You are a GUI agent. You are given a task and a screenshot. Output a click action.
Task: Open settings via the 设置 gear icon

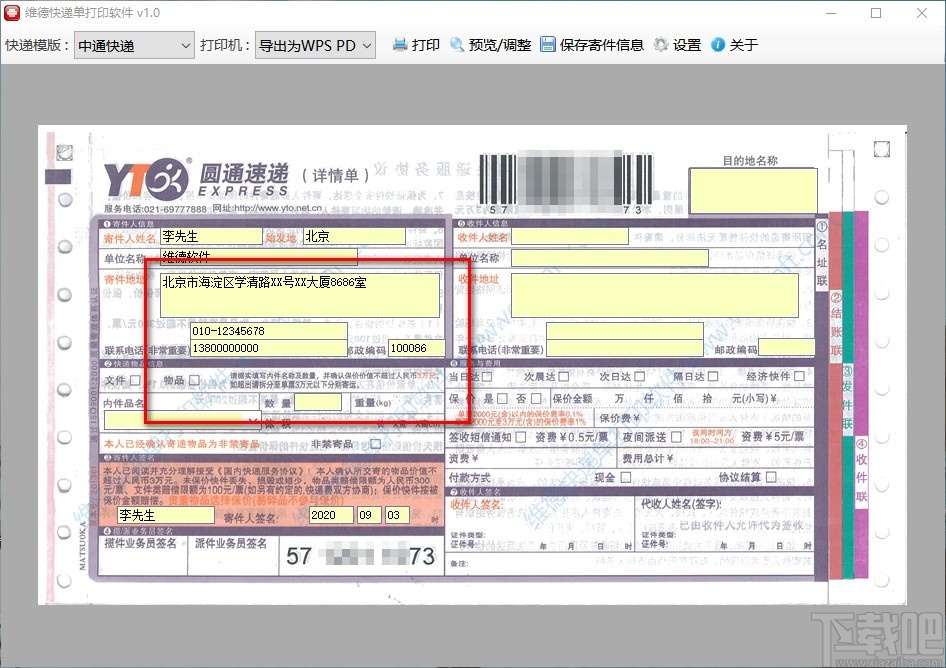[661, 44]
